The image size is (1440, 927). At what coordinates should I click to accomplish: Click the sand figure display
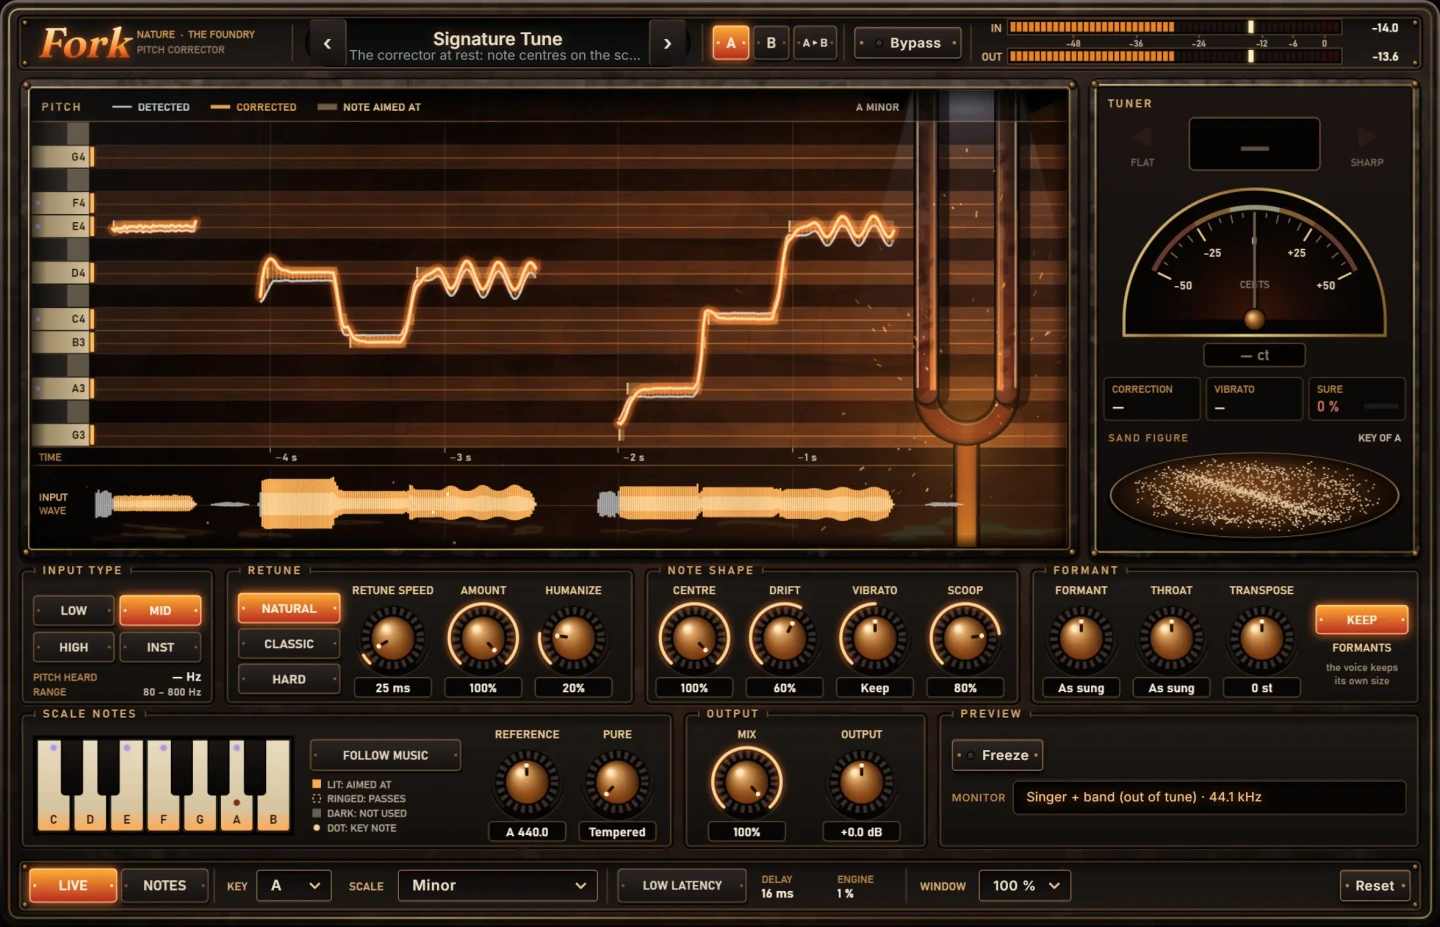1254,495
